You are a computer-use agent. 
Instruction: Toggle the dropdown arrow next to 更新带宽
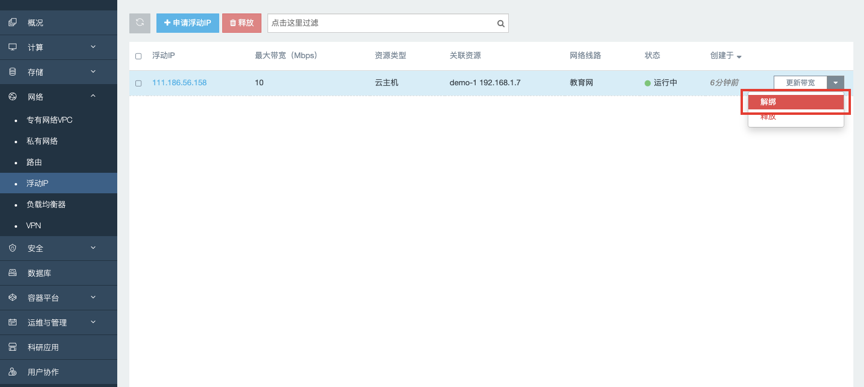point(836,83)
